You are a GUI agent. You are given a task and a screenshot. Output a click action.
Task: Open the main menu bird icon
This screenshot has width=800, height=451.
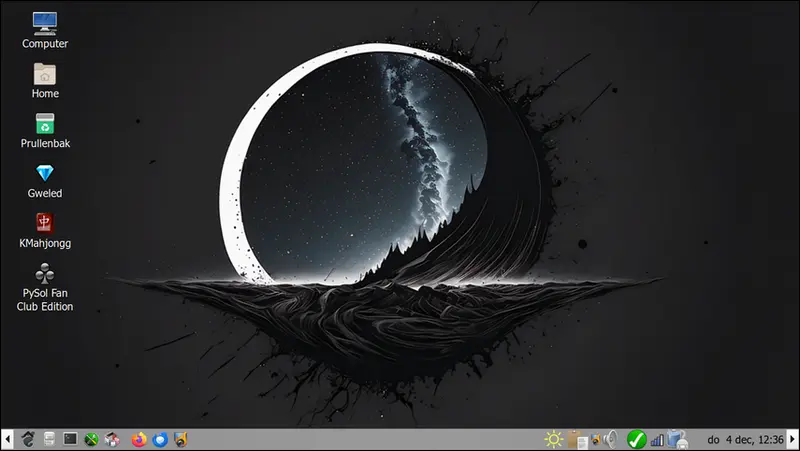(28, 439)
